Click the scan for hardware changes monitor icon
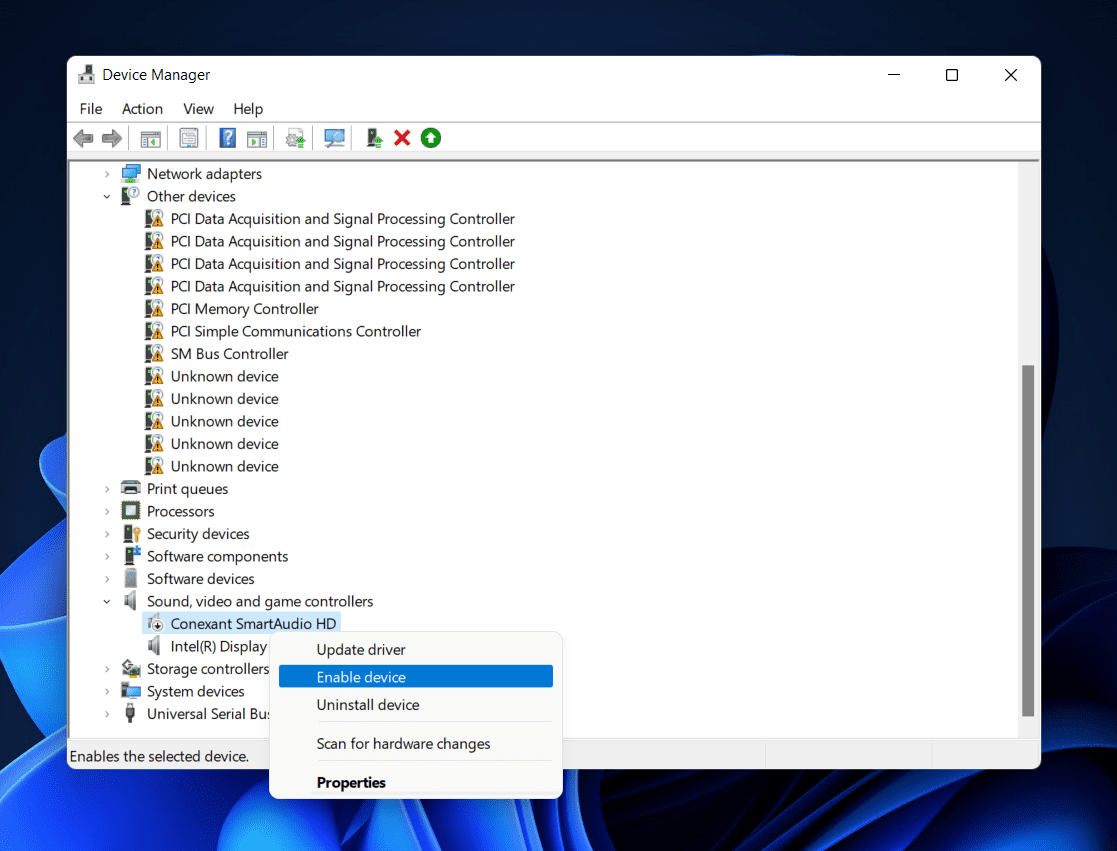1117x851 pixels. (335, 138)
